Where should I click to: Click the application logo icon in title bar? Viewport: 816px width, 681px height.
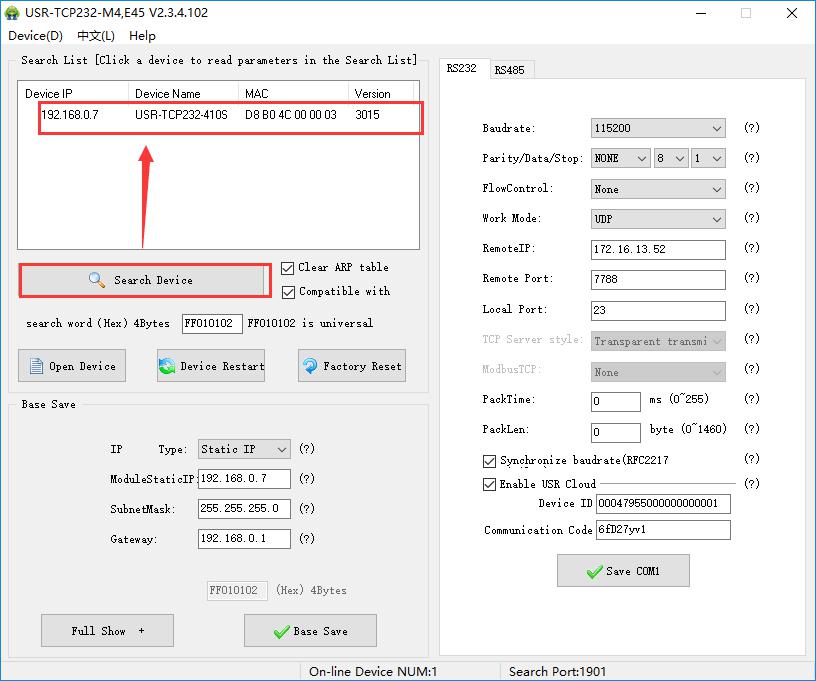(11, 12)
